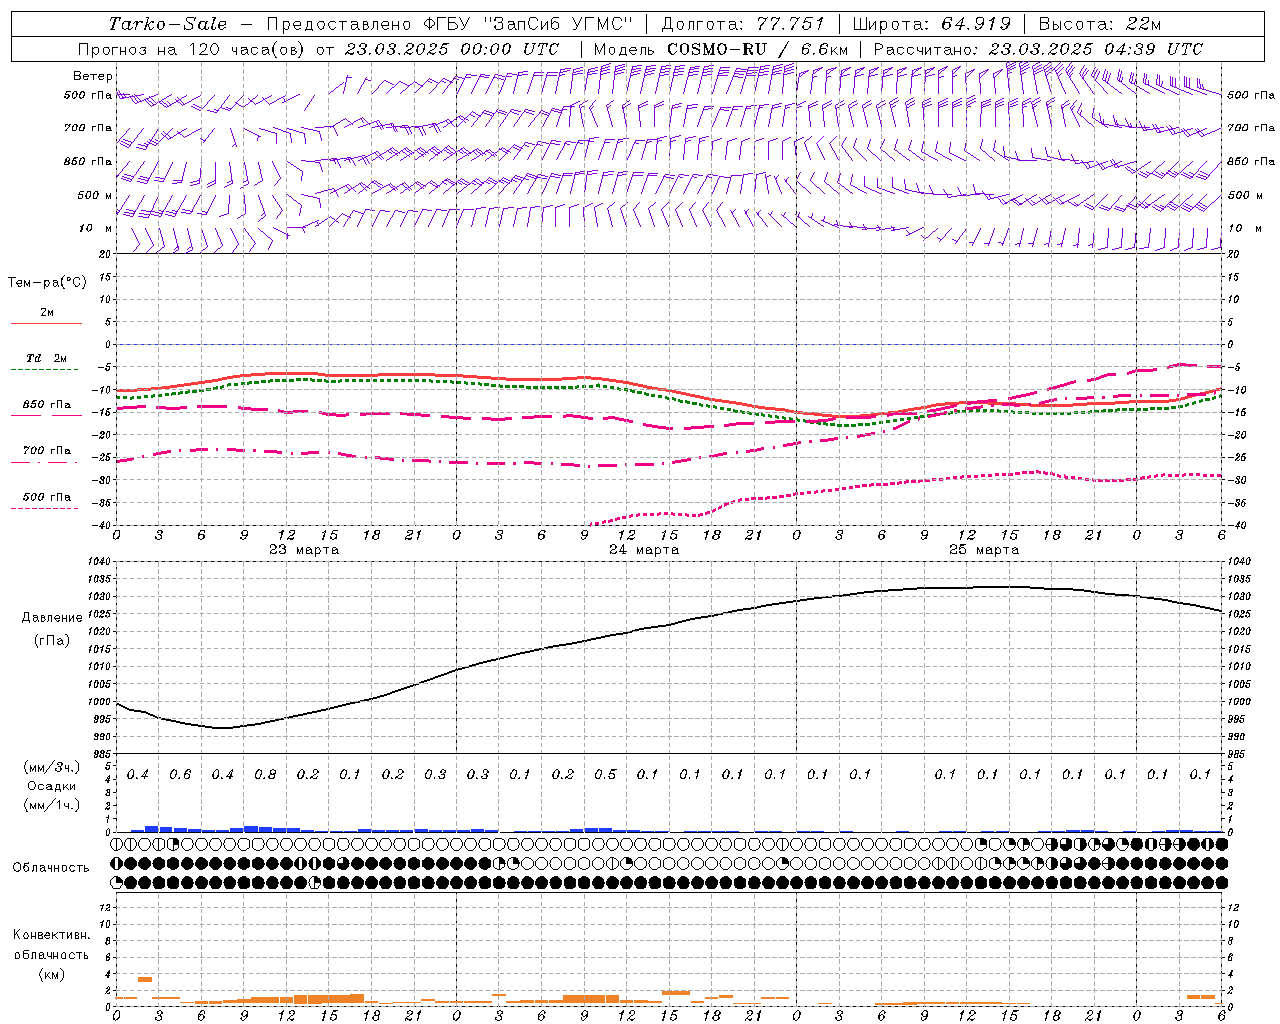
Task: Click the Конвективн. convective cloud label
Action: click(52, 935)
